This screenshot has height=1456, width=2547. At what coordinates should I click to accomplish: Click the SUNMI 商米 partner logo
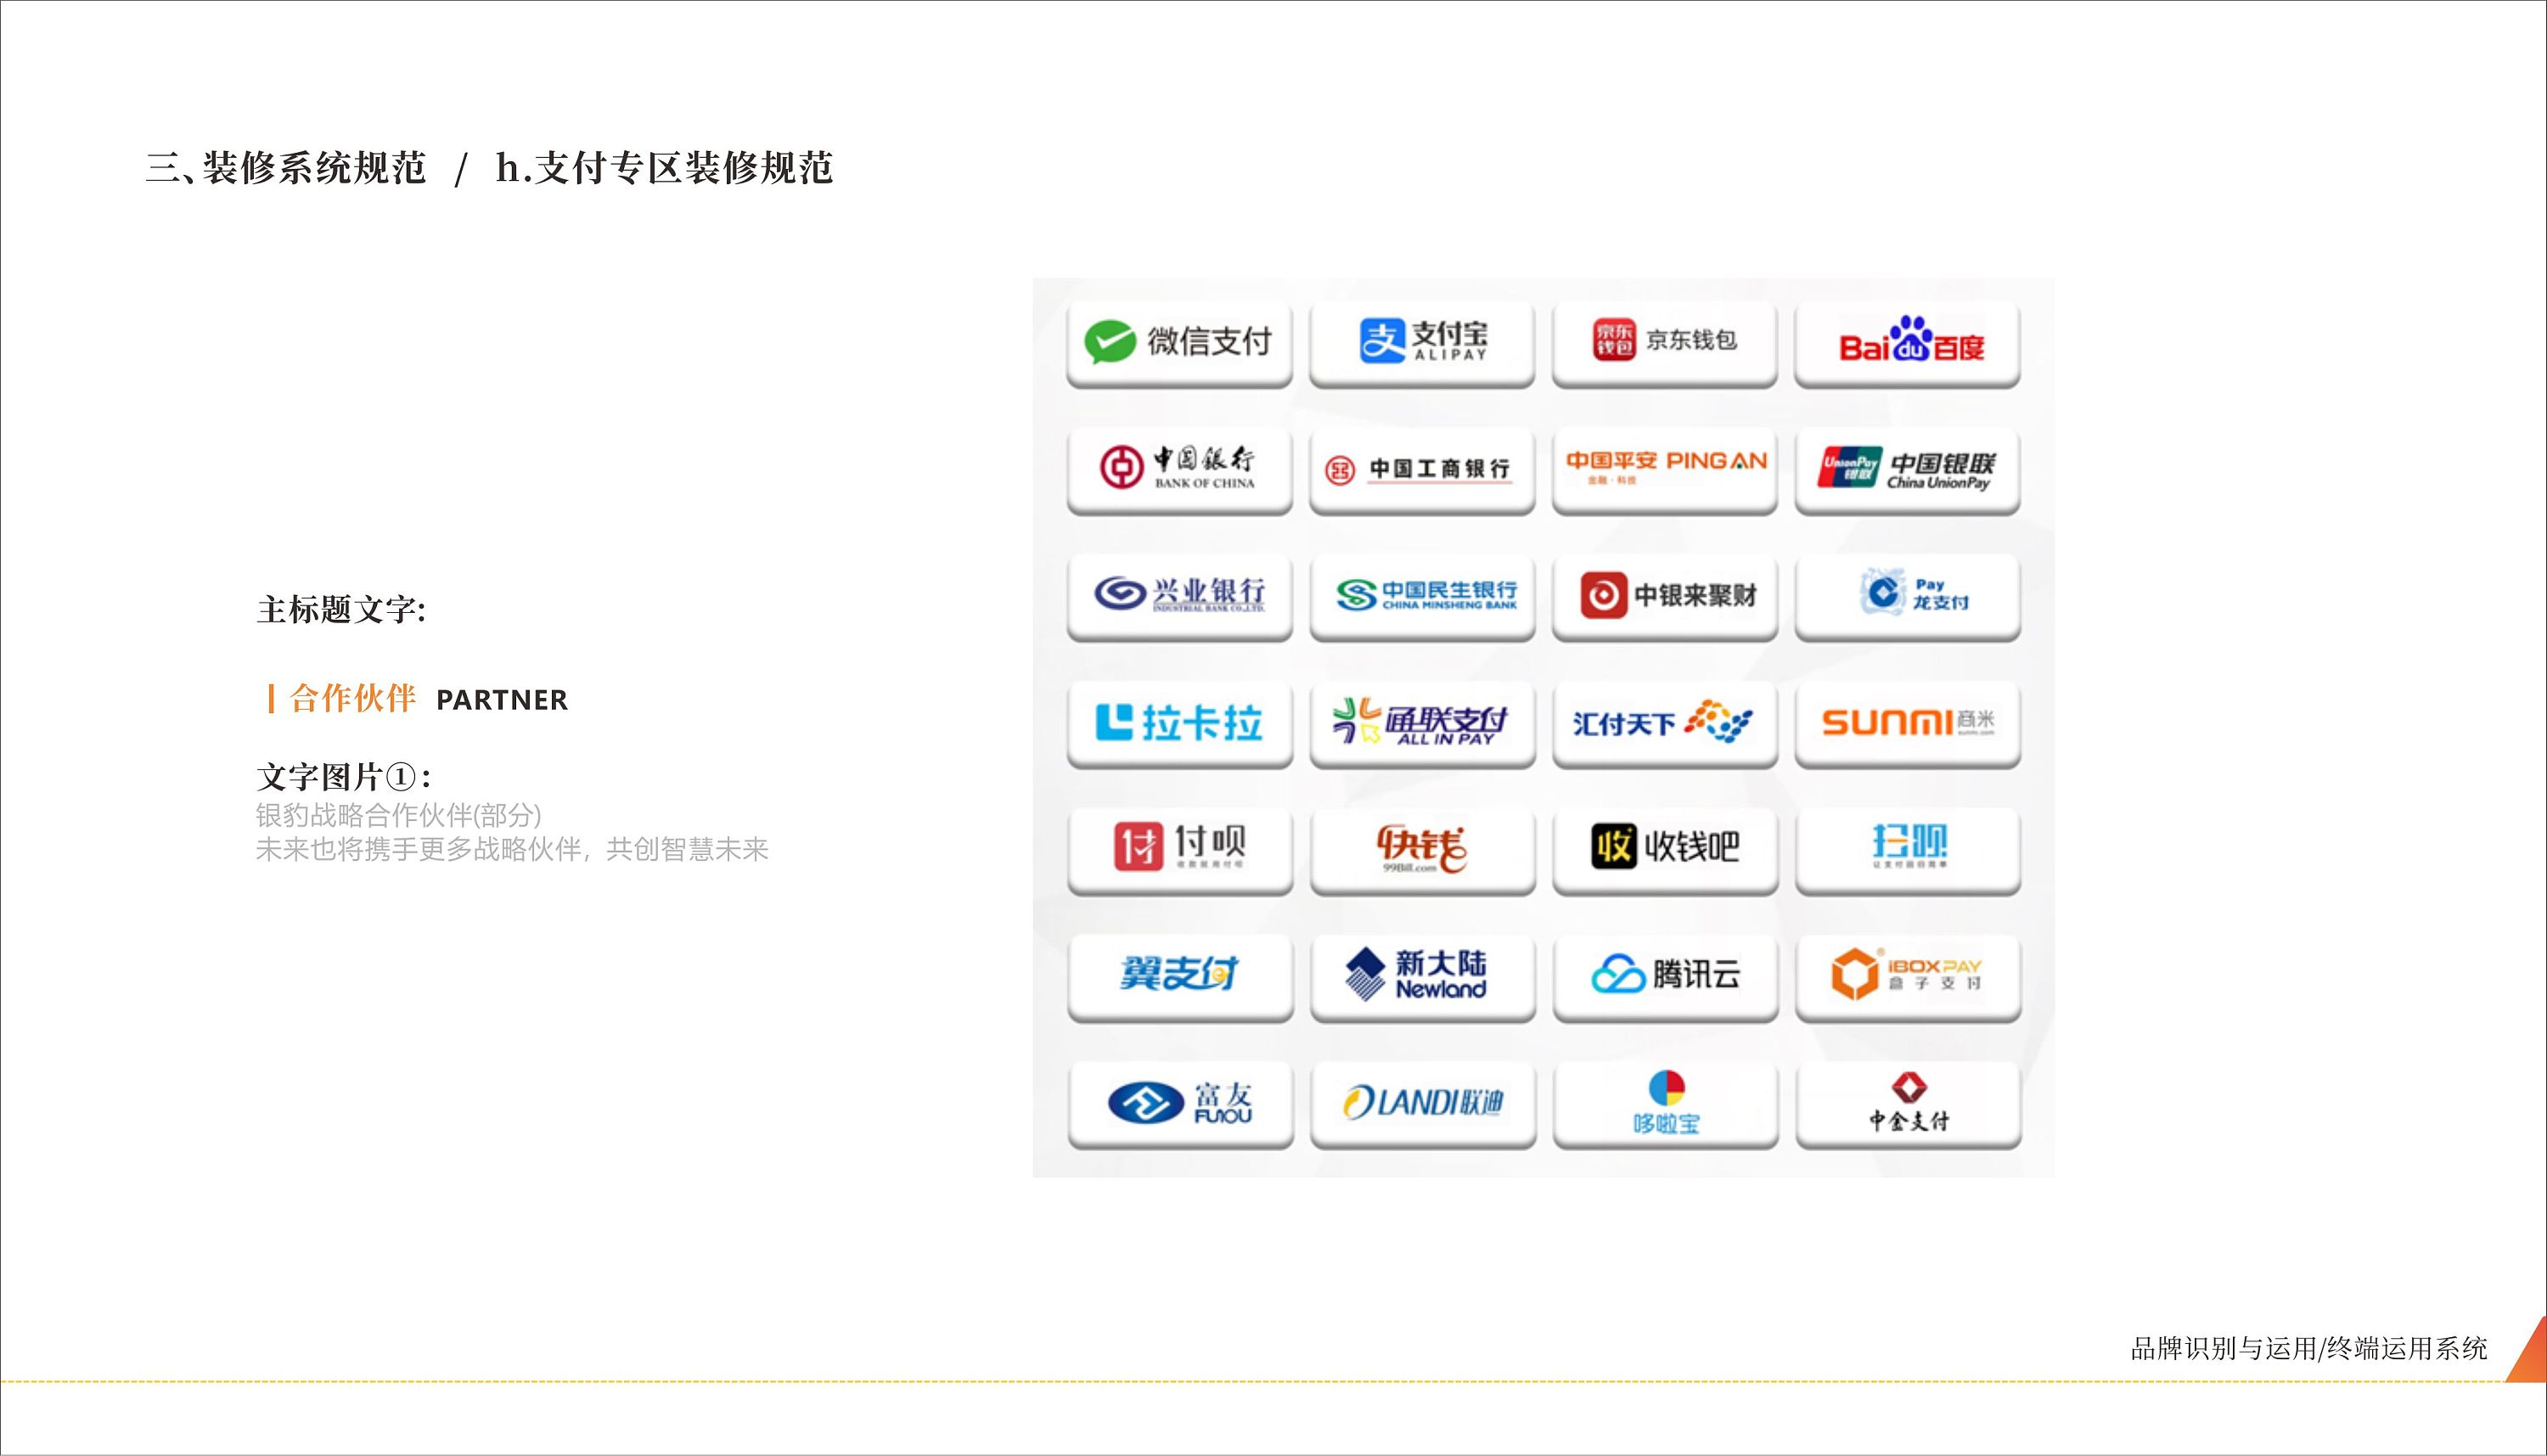point(1906,723)
